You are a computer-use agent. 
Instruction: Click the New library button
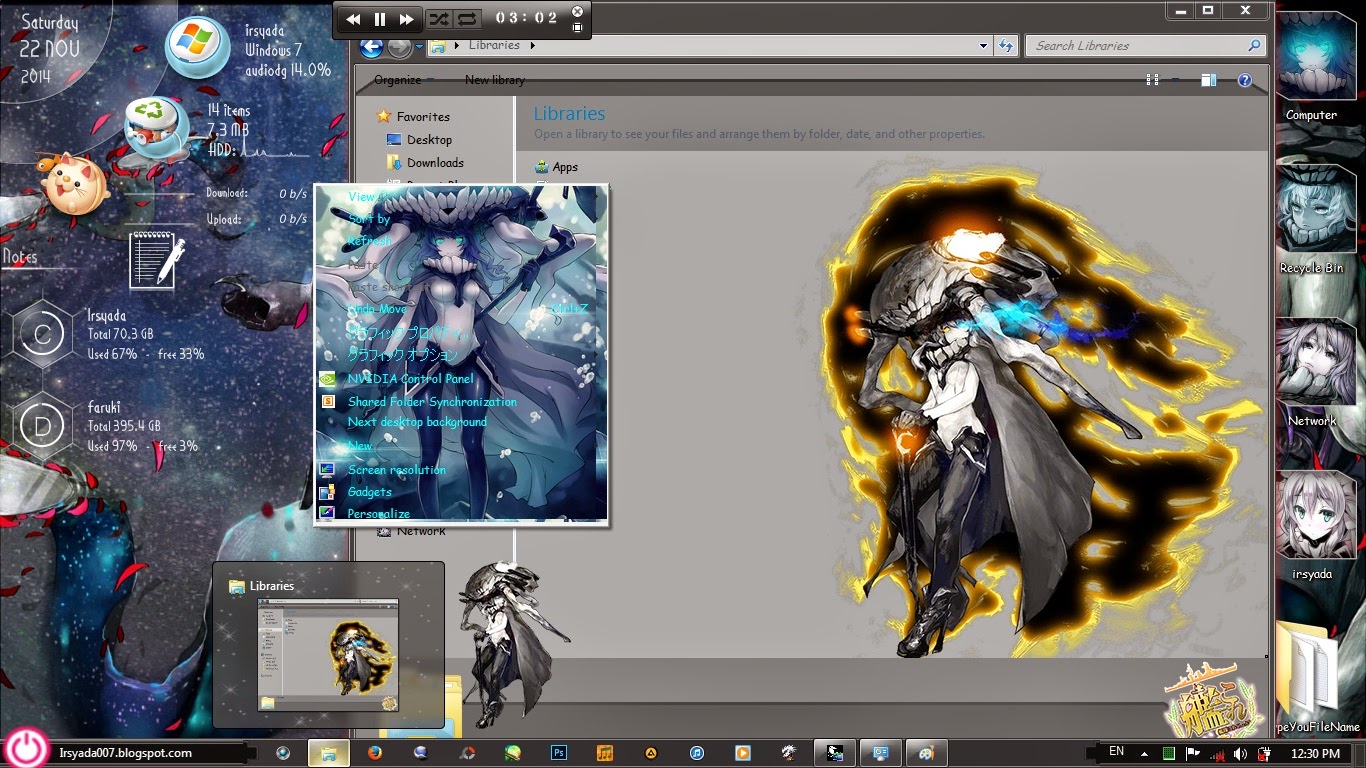click(x=494, y=80)
